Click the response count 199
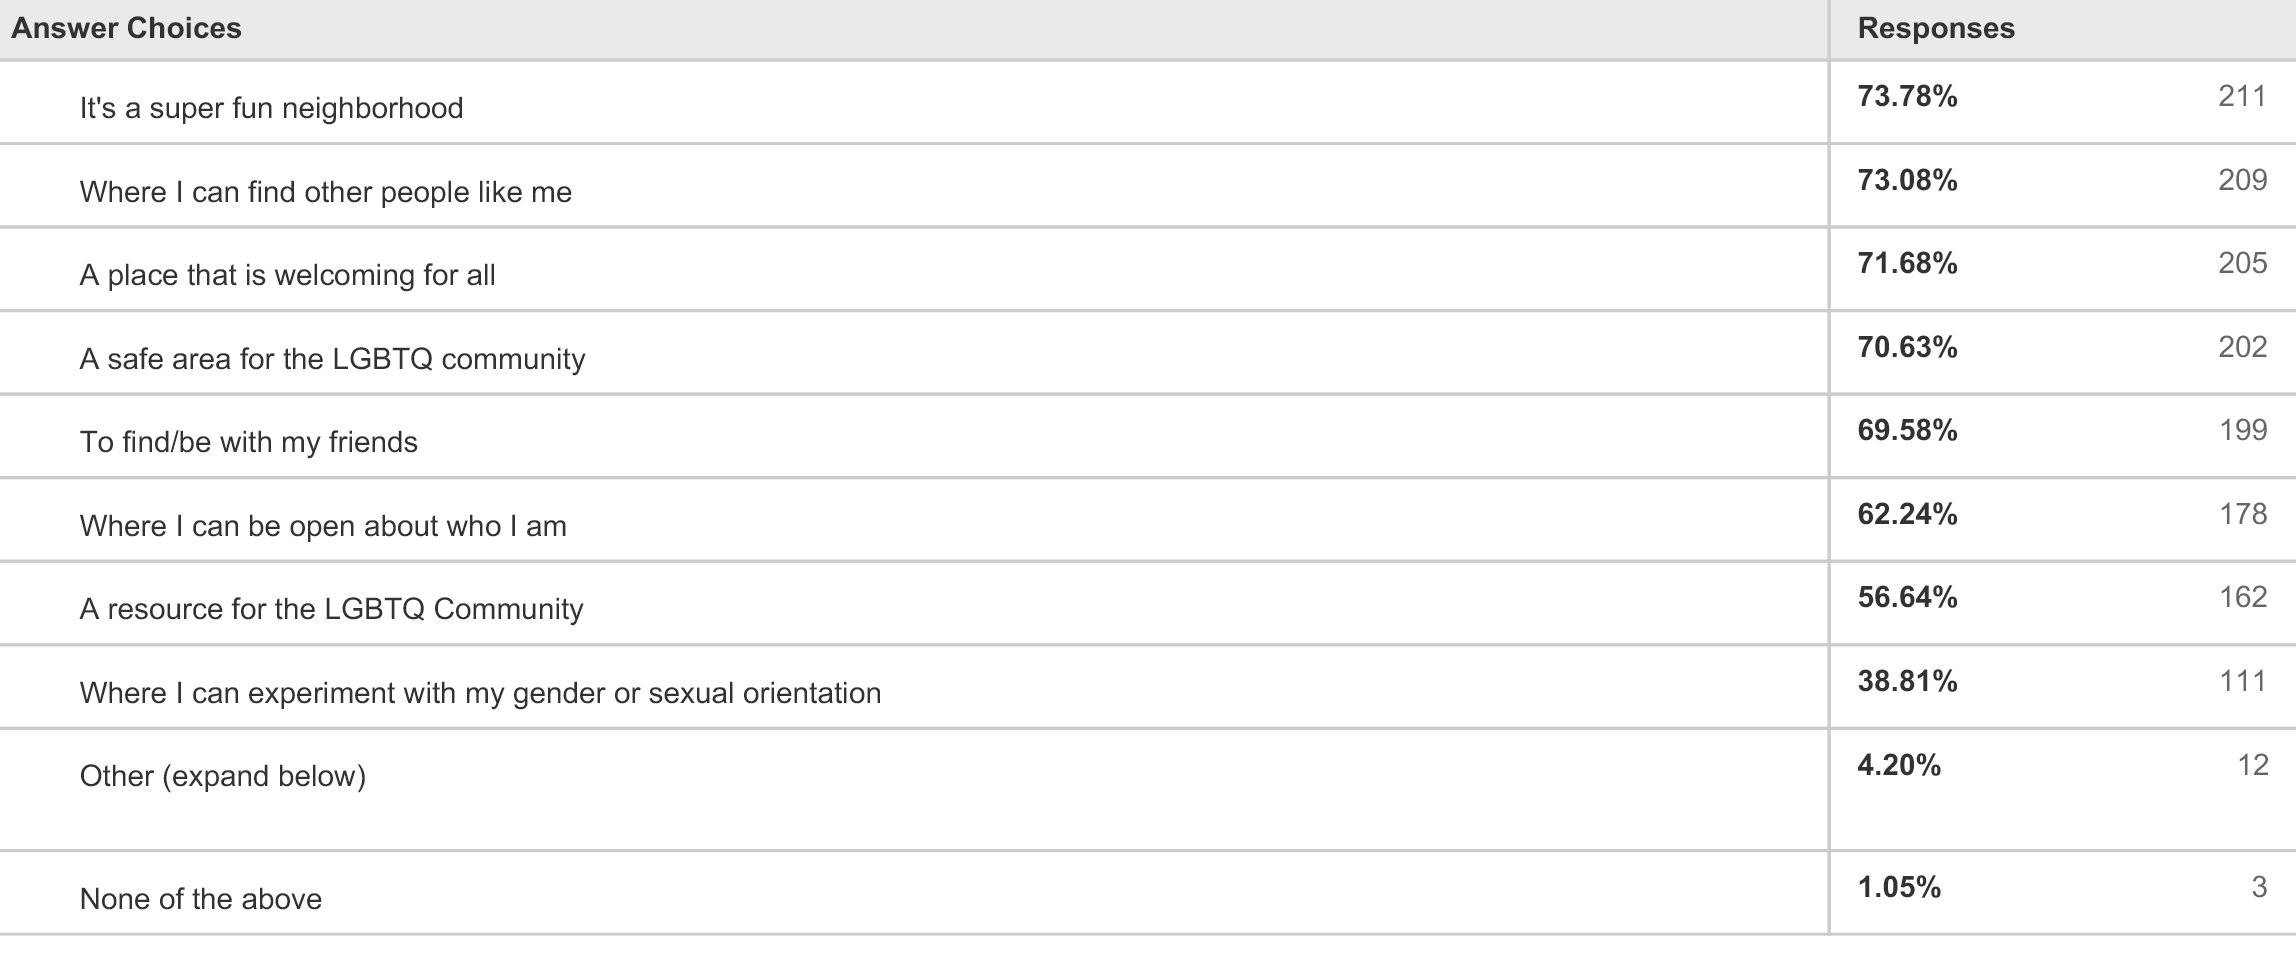The width and height of the screenshot is (2296, 980). click(x=2243, y=430)
